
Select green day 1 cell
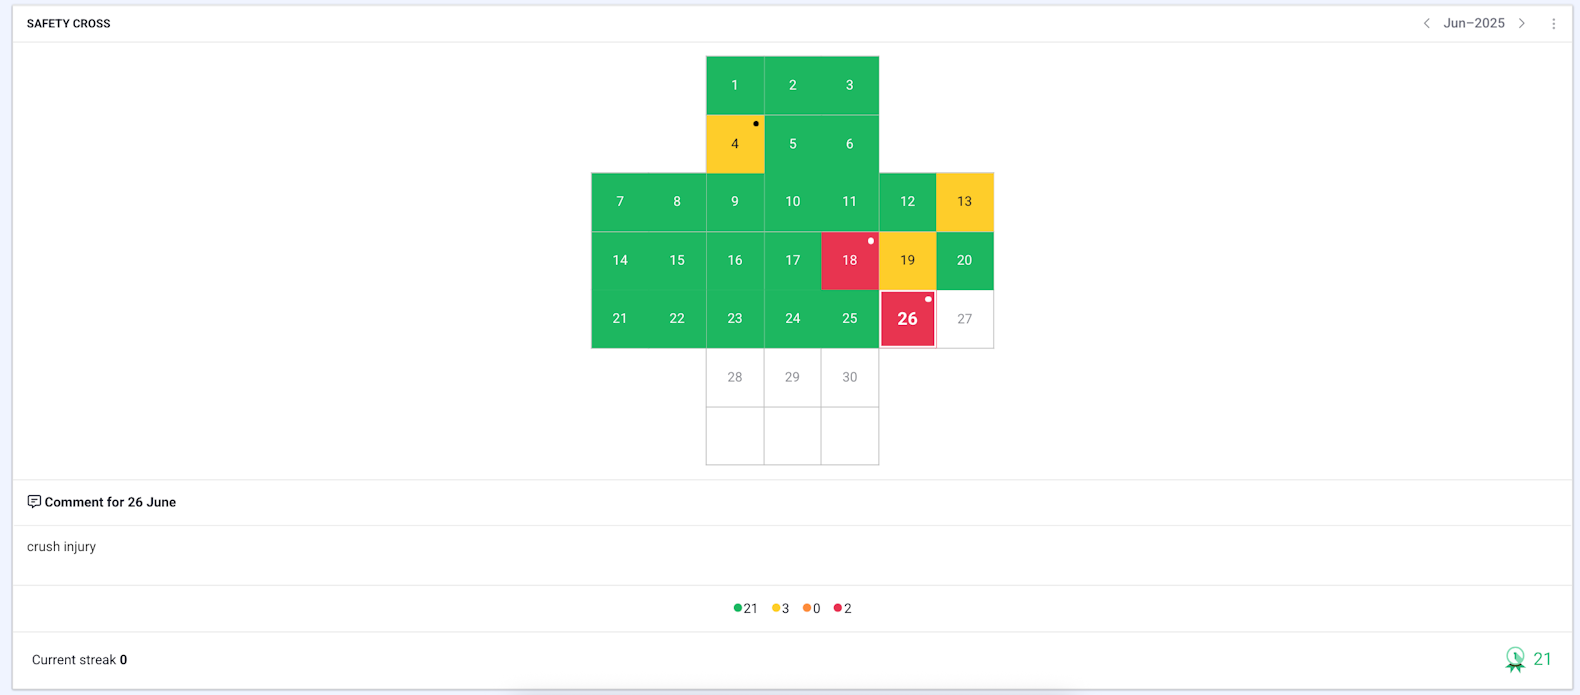735,86
